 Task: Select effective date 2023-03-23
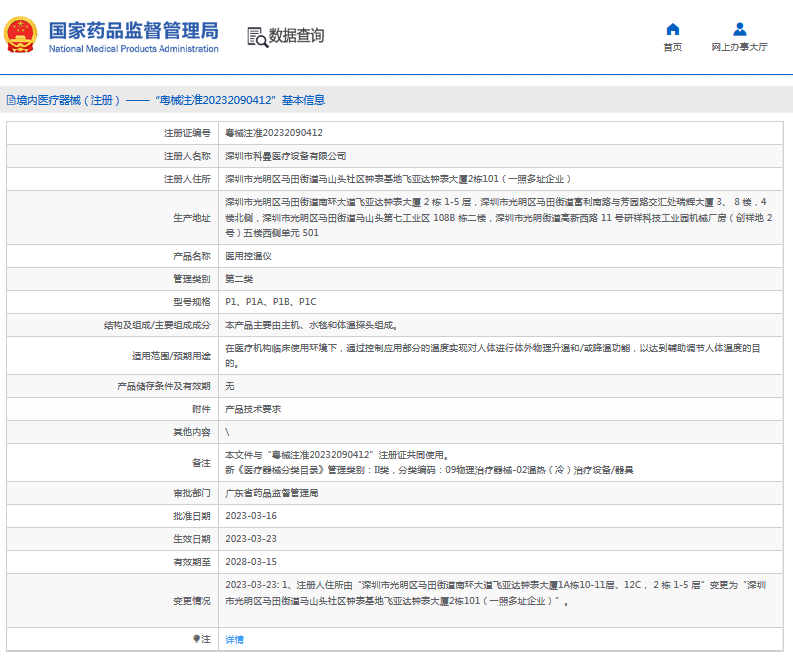[251, 539]
